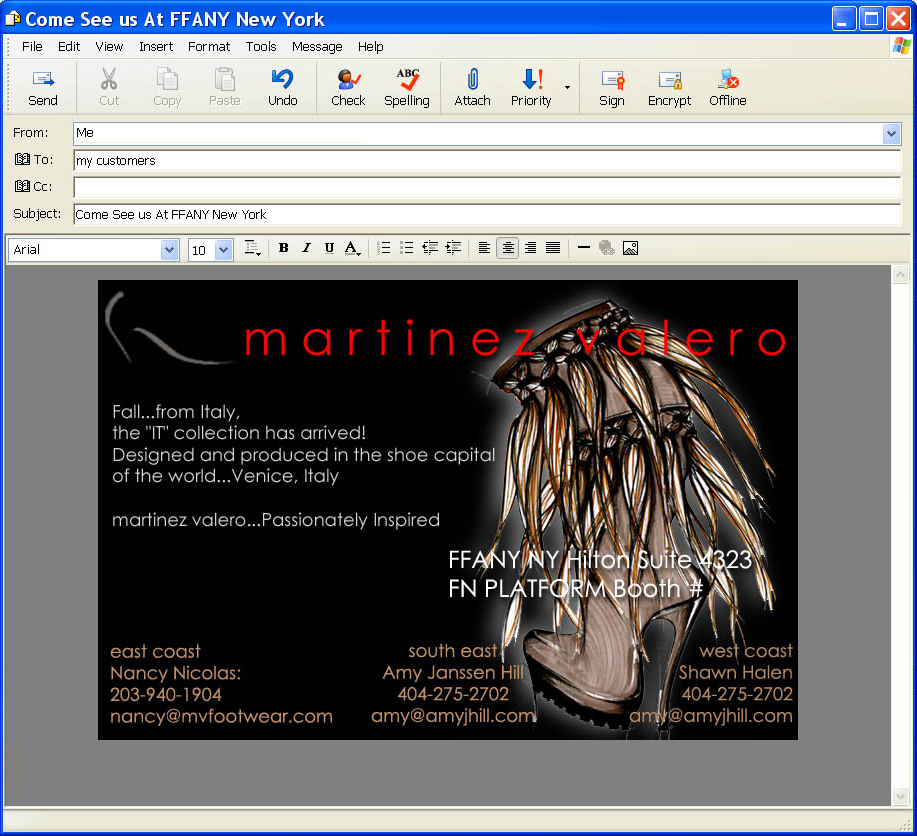The image size is (917, 836).
Task: Expand the From account dropdown
Action: pyautogui.click(x=891, y=134)
